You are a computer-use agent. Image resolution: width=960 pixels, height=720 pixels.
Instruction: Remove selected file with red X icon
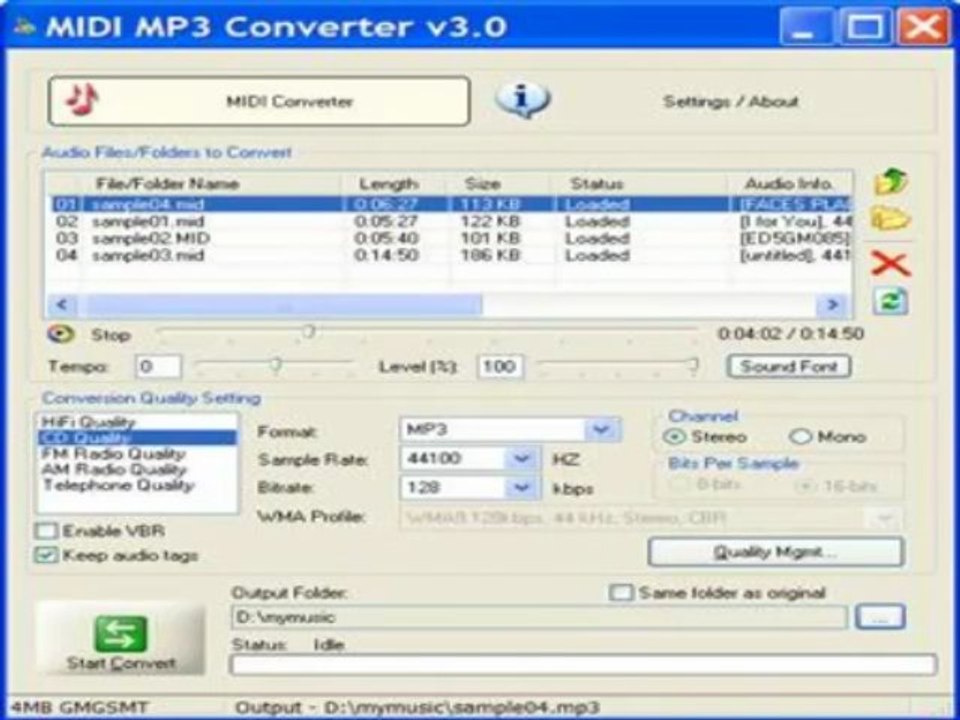(890, 264)
